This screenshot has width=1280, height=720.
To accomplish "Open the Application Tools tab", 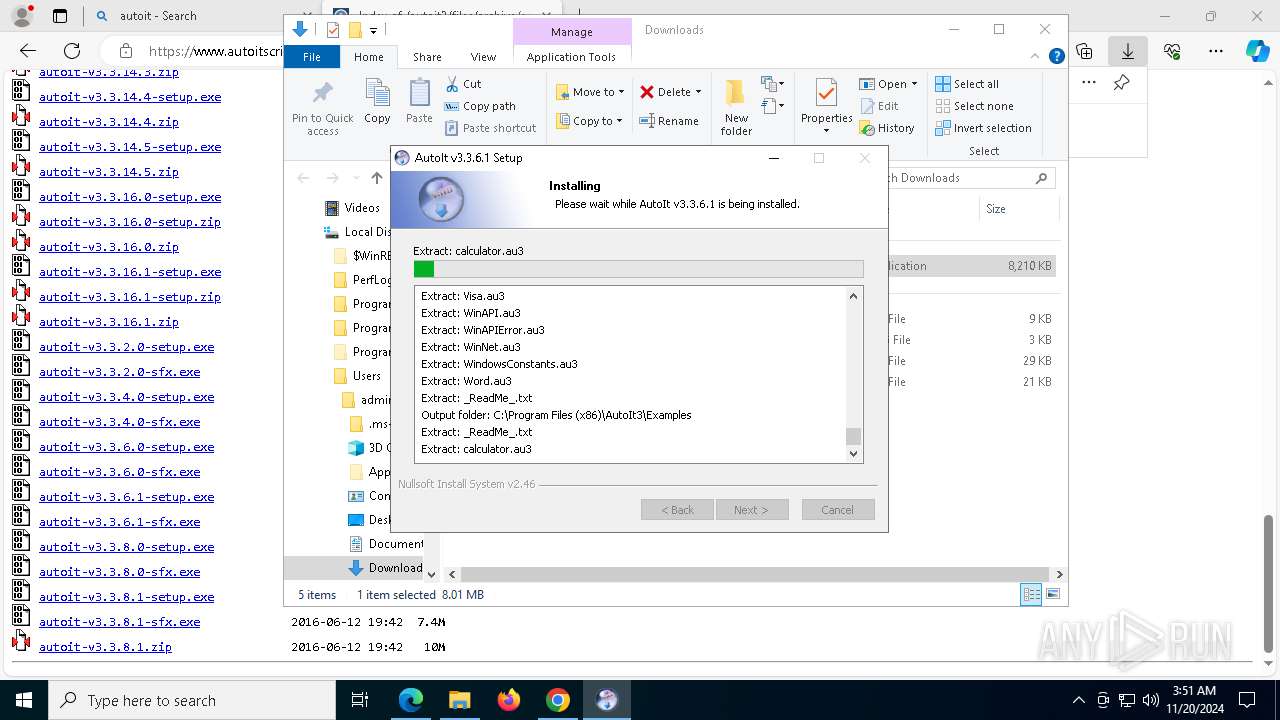I will (571, 57).
